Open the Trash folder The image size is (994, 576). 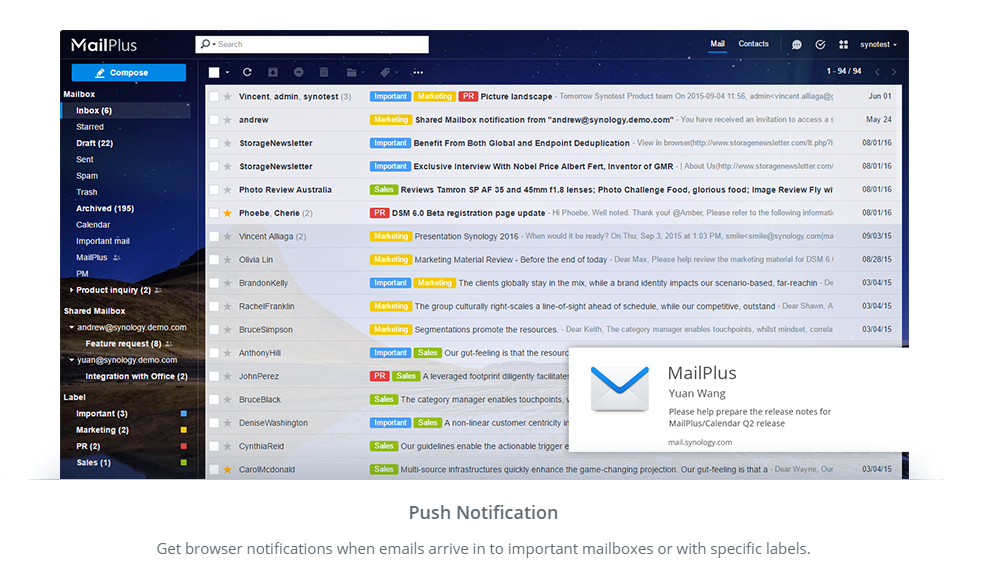[86, 192]
